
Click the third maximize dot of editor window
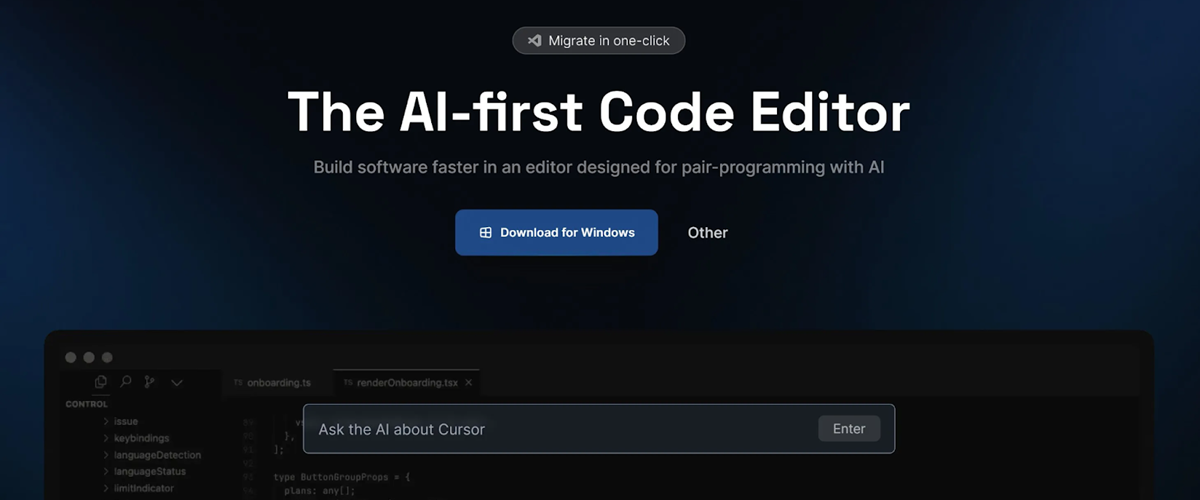pos(107,357)
